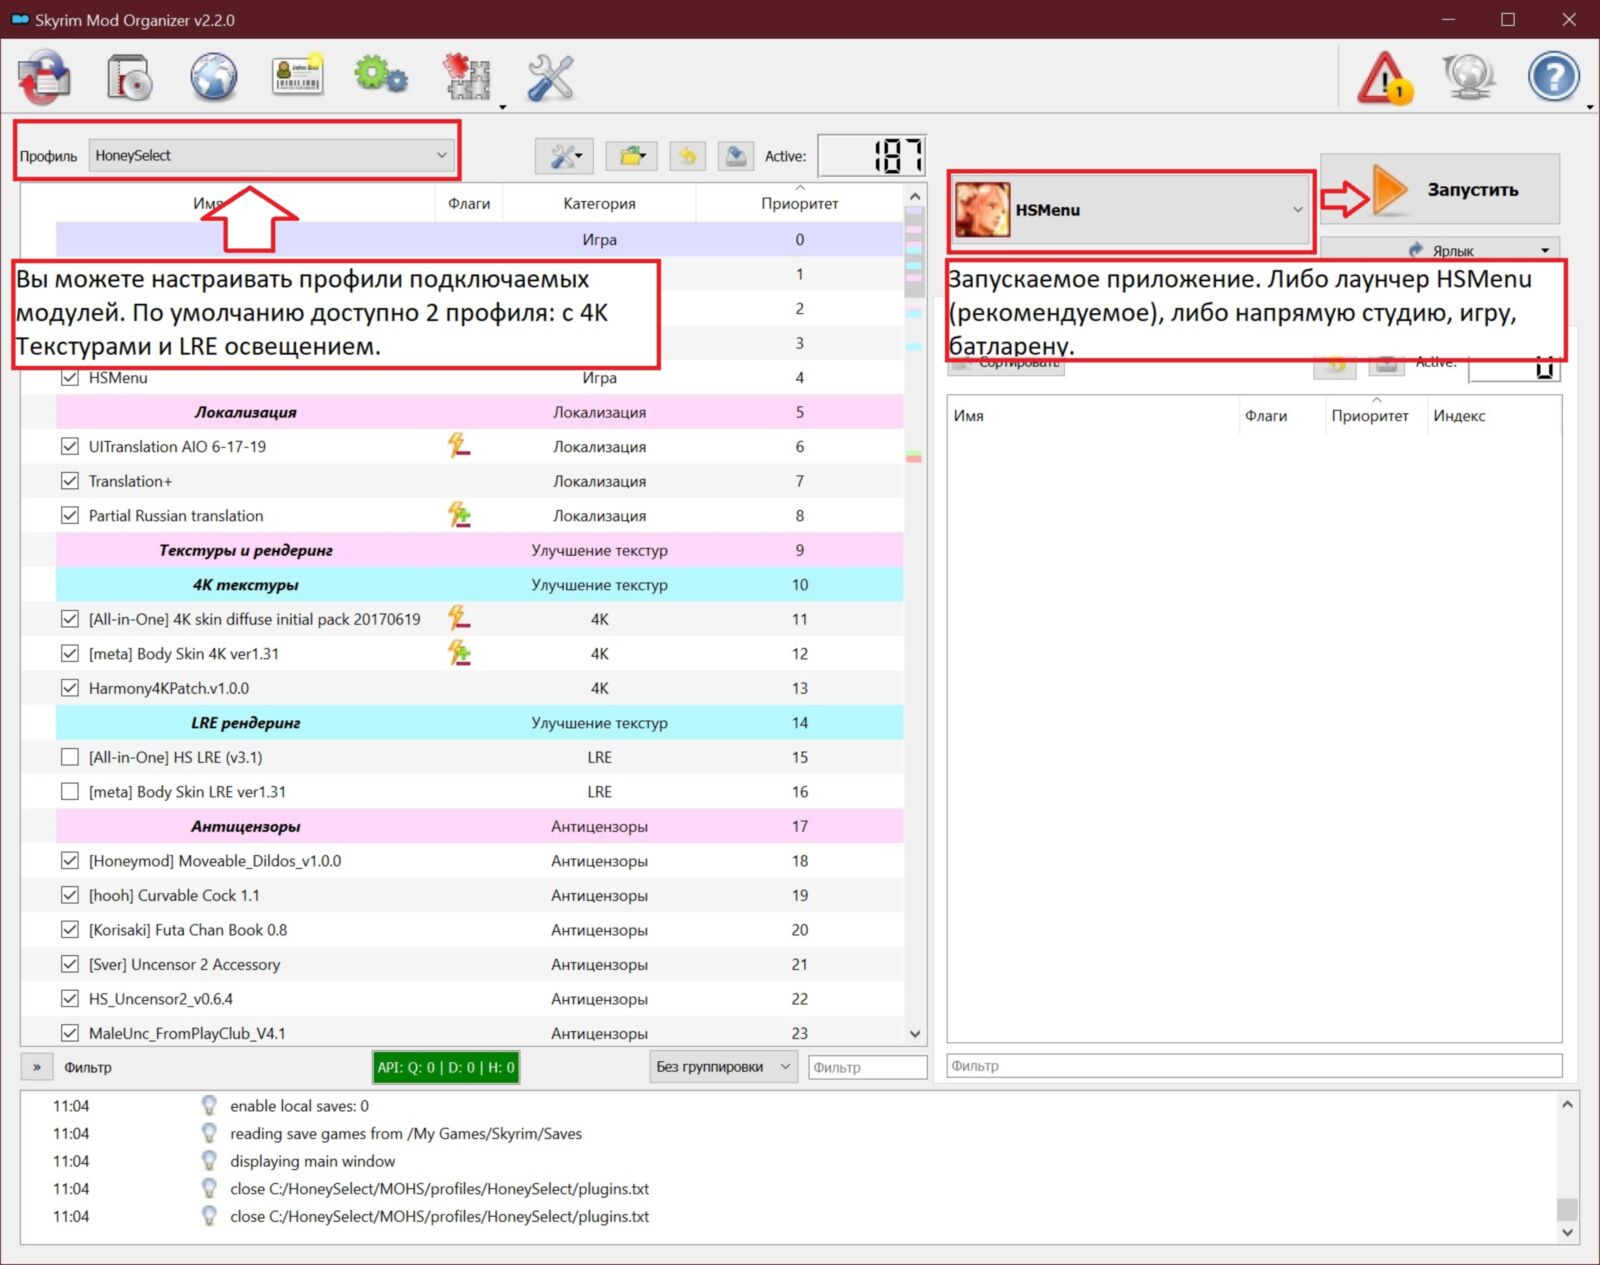Click the plugin list Фильтр input field

point(1254,1066)
